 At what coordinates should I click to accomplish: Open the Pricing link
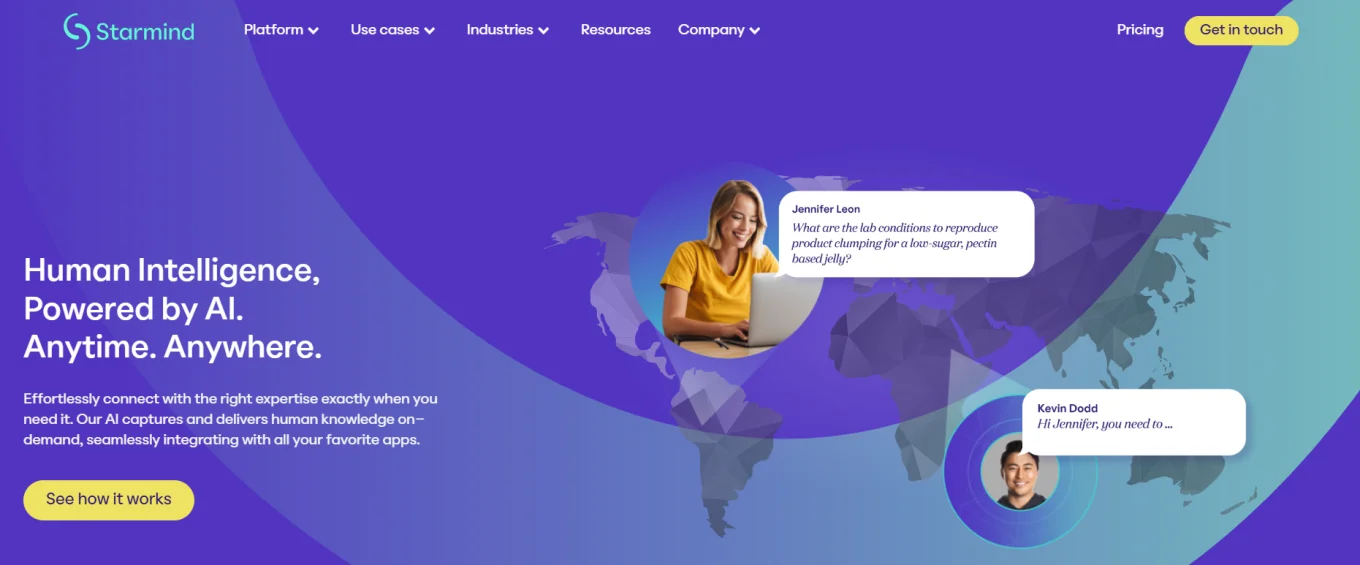(x=1140, y=30)
